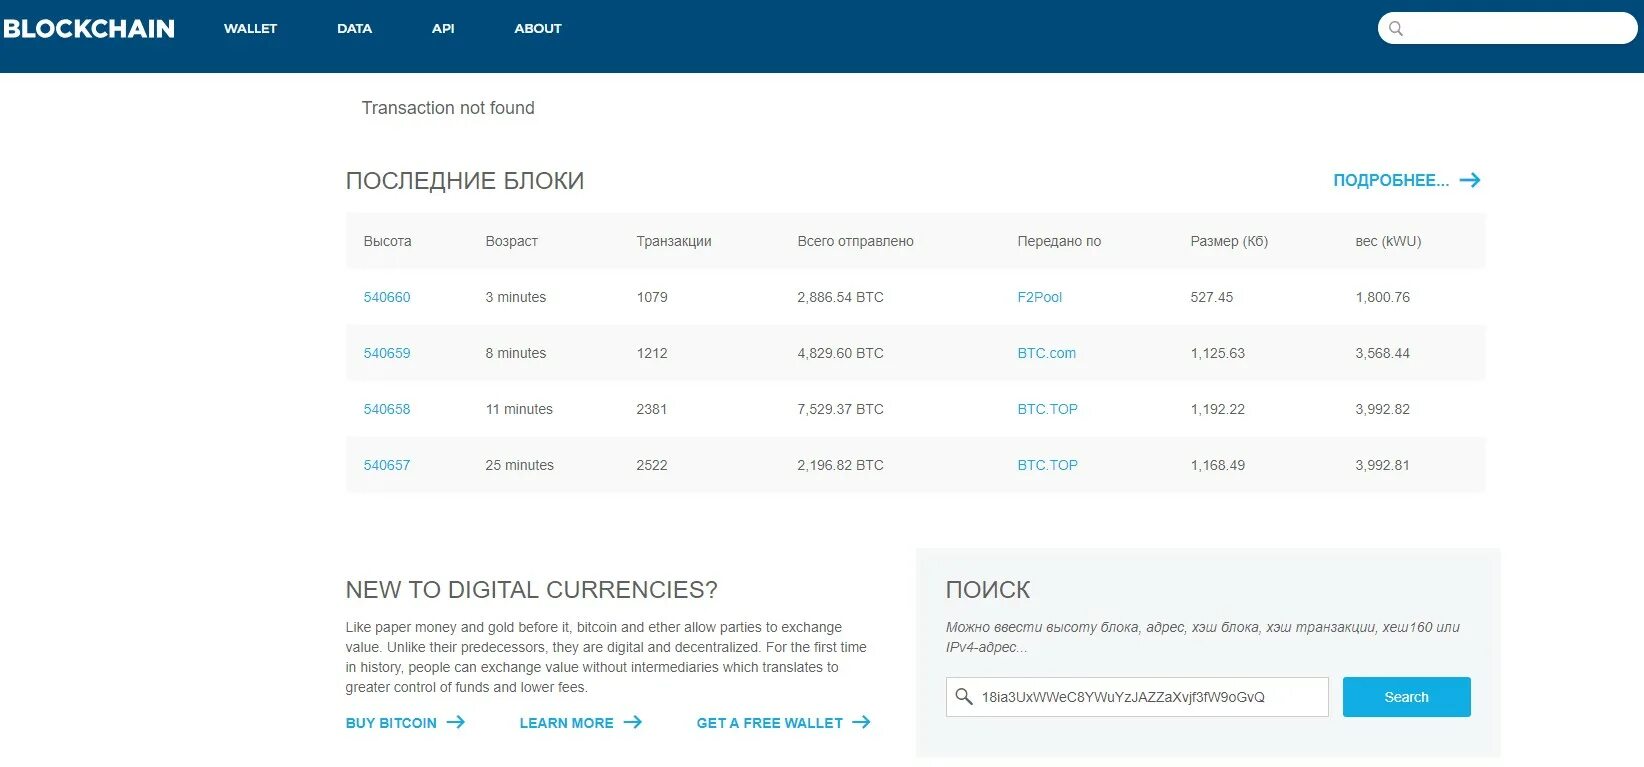Viewport: 1644px width, 767px height.
Task: Focus the header search box
Action: tap(1507, 29)
